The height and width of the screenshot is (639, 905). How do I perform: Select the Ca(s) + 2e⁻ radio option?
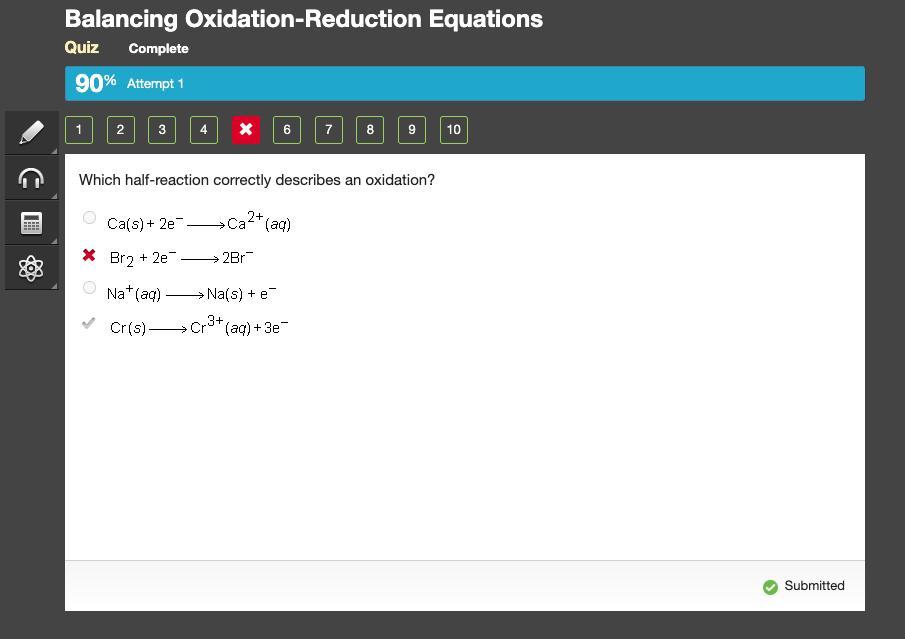coord(89,218)
